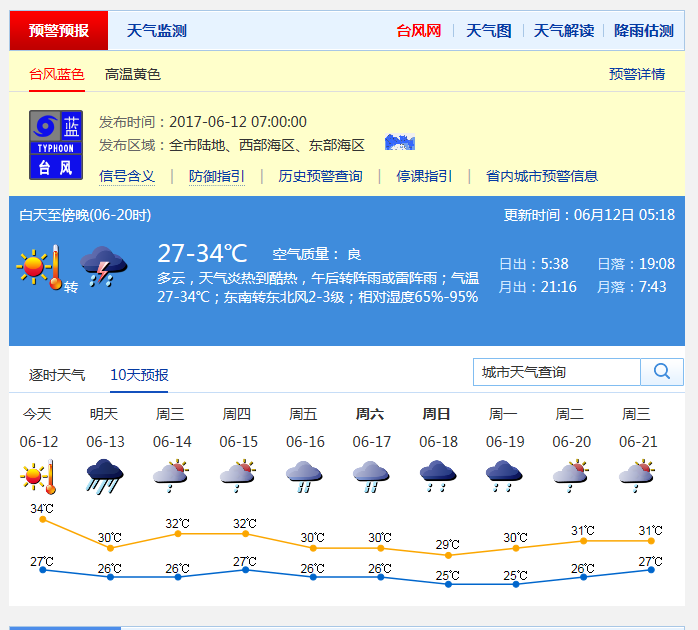This screenshot has width=698, height=630.
Task: Open the 停课指引 link
Action: click(424, 176)
